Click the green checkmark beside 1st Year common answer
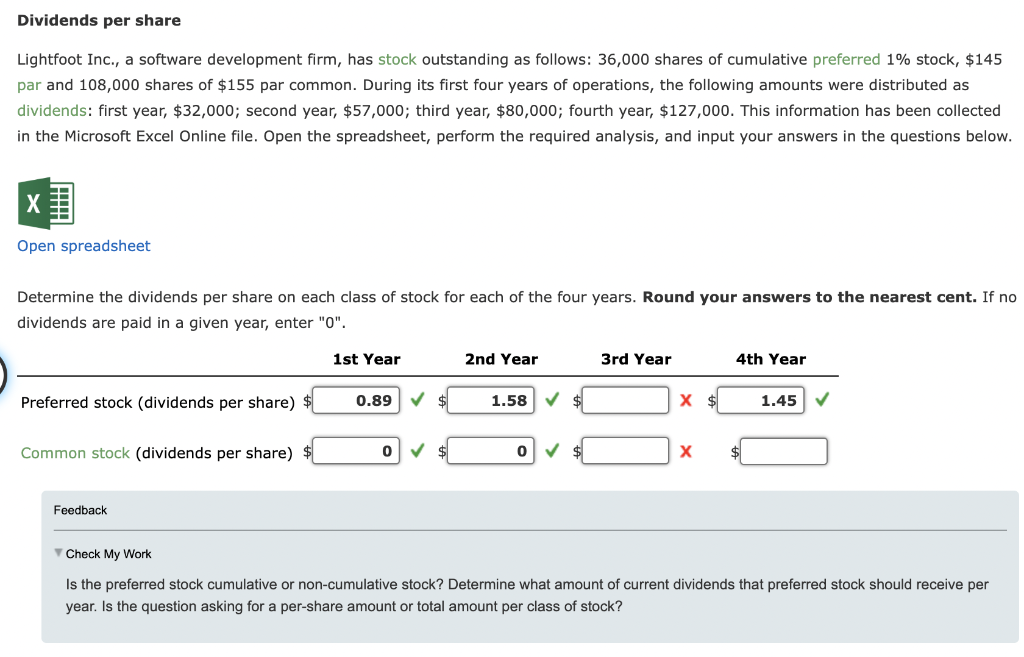Screen dimensions: 1024x657 click(x=417, y=450)
